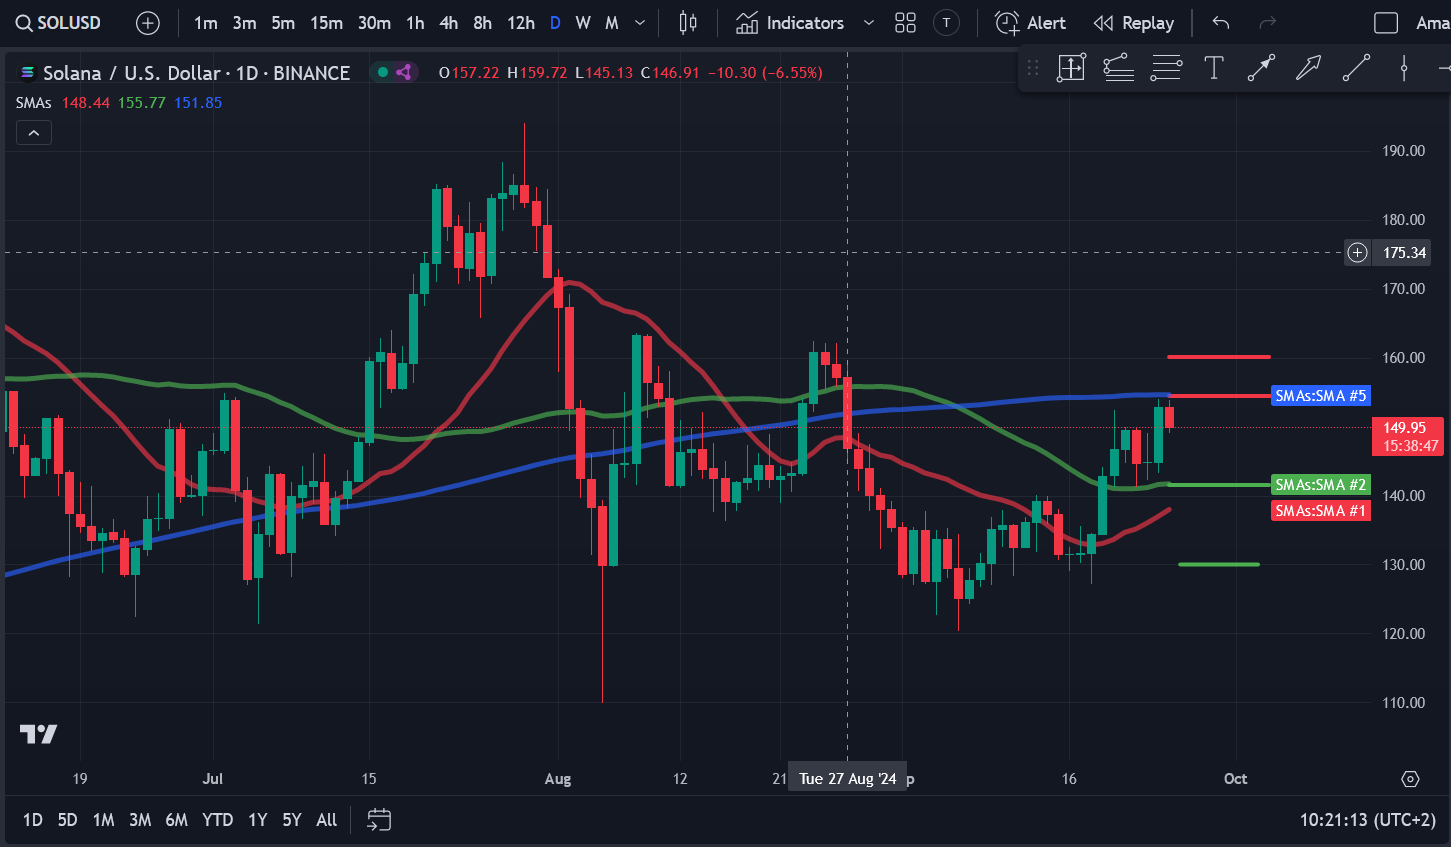The height and width of the screenshot is (847, 1451).
Task: Click the current price 149.95 label
Action: tap(1406, 436)
